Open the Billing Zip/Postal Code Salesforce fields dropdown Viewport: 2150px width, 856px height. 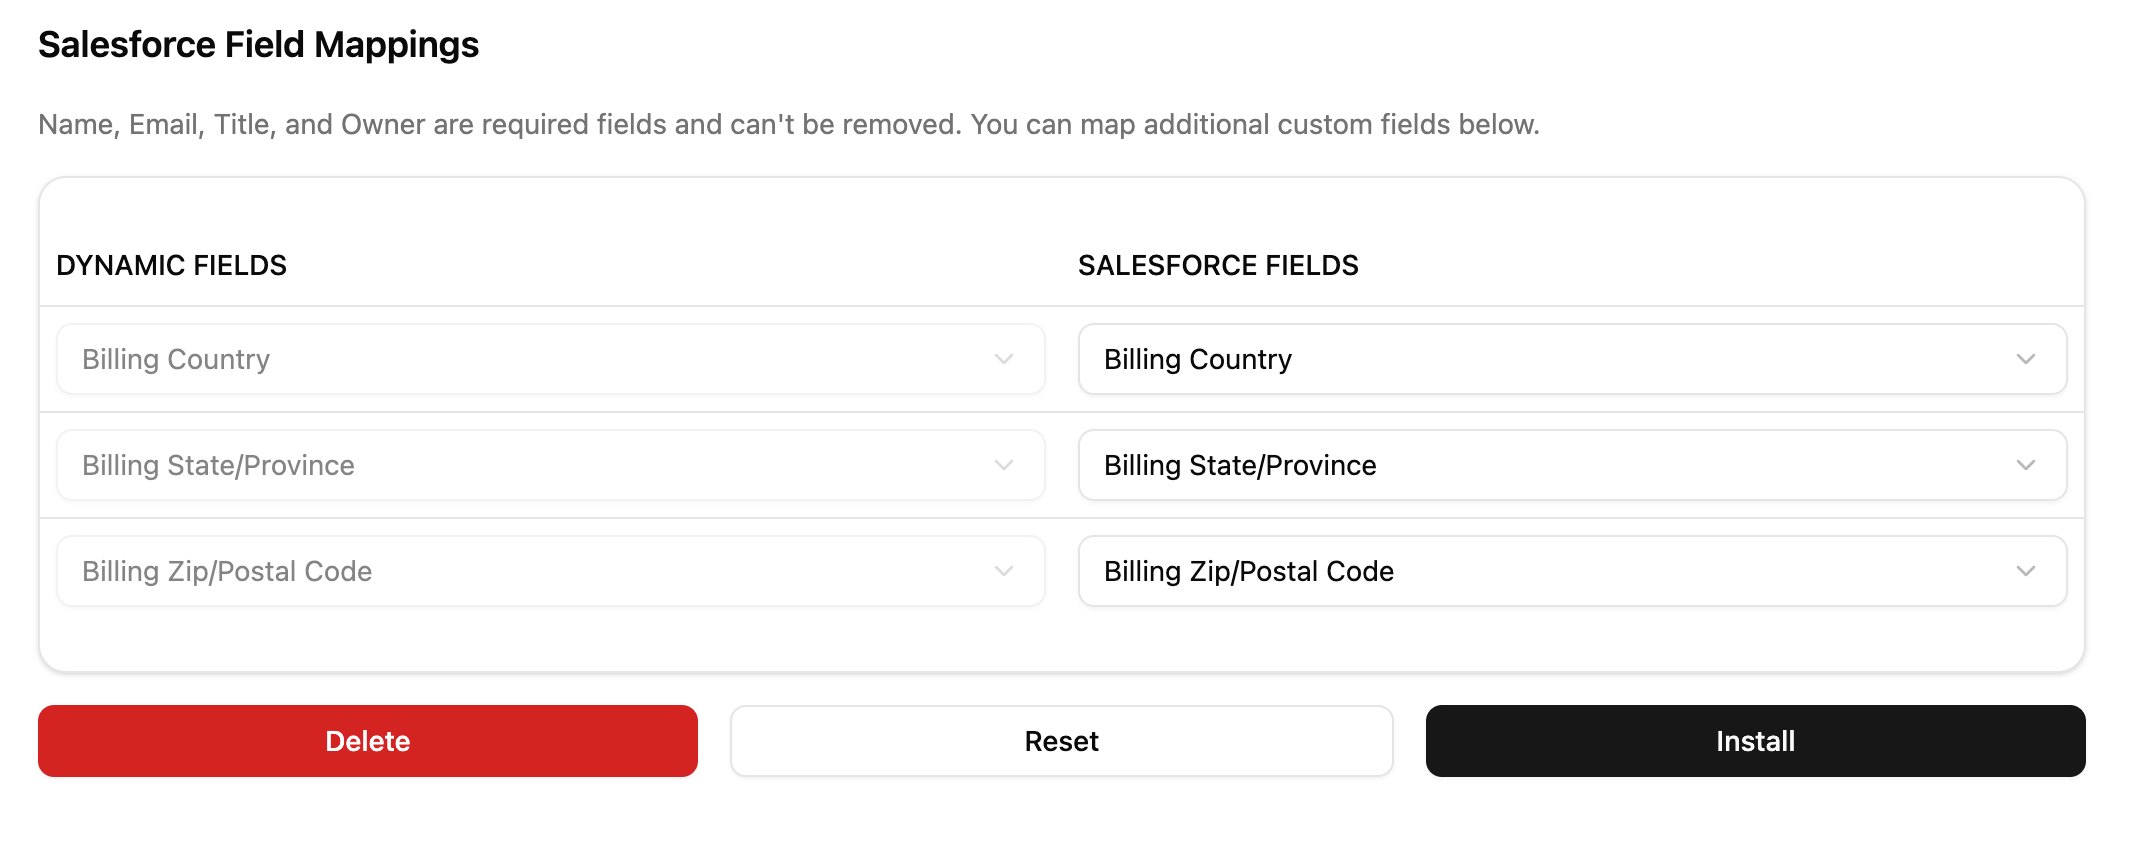pos(1570,571)
